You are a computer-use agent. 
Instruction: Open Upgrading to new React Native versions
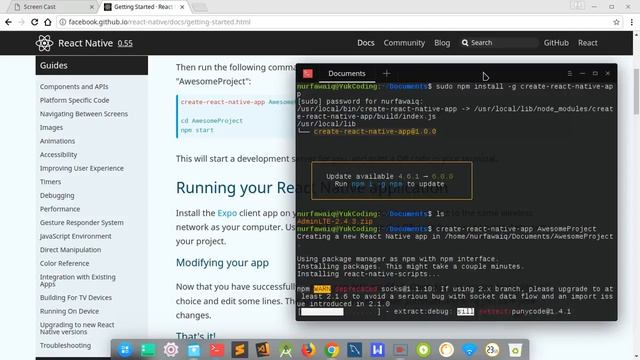click(77, 328)
